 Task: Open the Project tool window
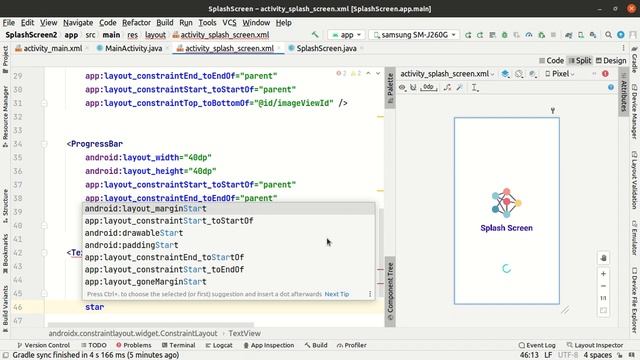point(5,59)
